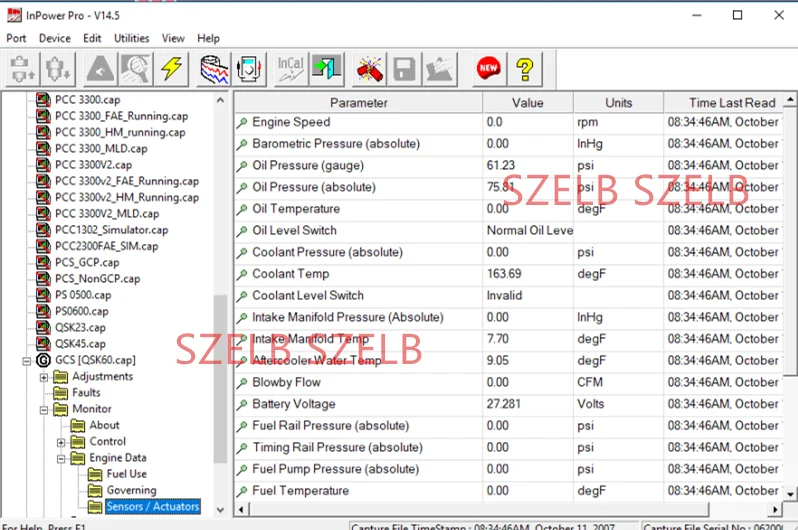
Task: Select PCC1302_Simulator.cap capture file
Action: coord(111,230)
